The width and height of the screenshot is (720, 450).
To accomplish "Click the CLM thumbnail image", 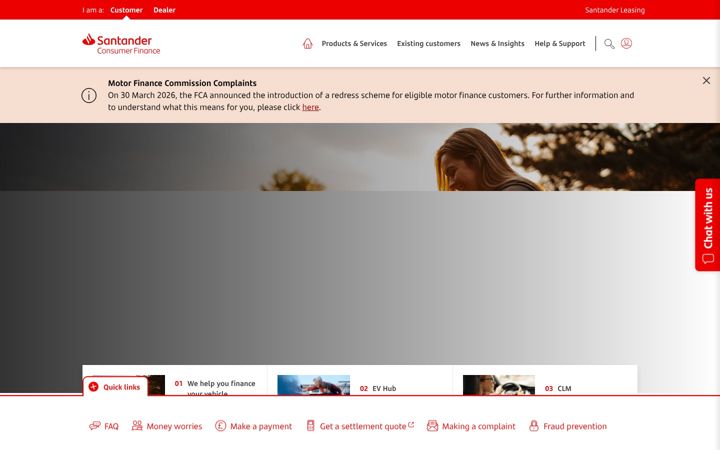I will (x=499, y=385).
